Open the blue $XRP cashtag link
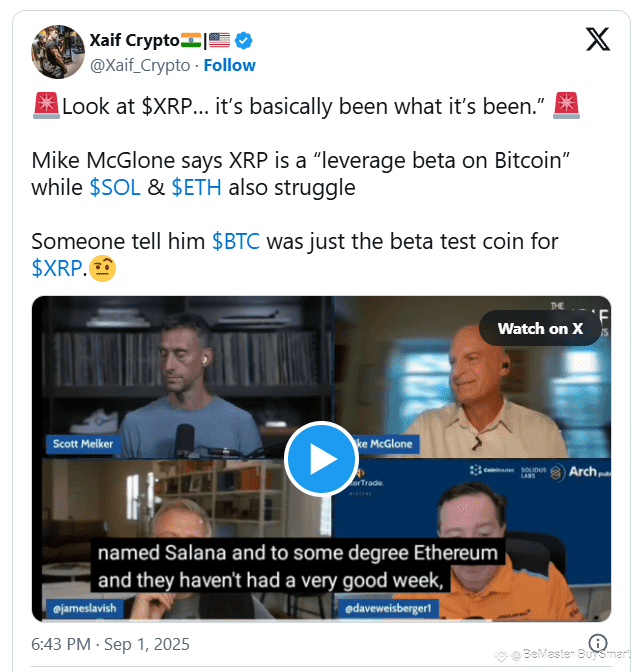This screenshot has width=638, height=672. click(x=57, y=269)
